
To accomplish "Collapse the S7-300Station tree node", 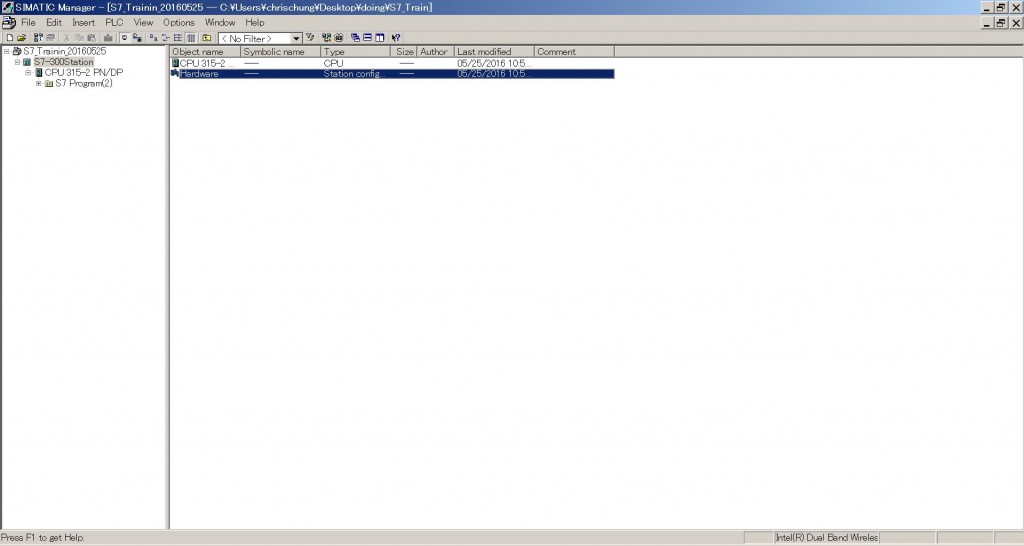I will tap(18, 62).
